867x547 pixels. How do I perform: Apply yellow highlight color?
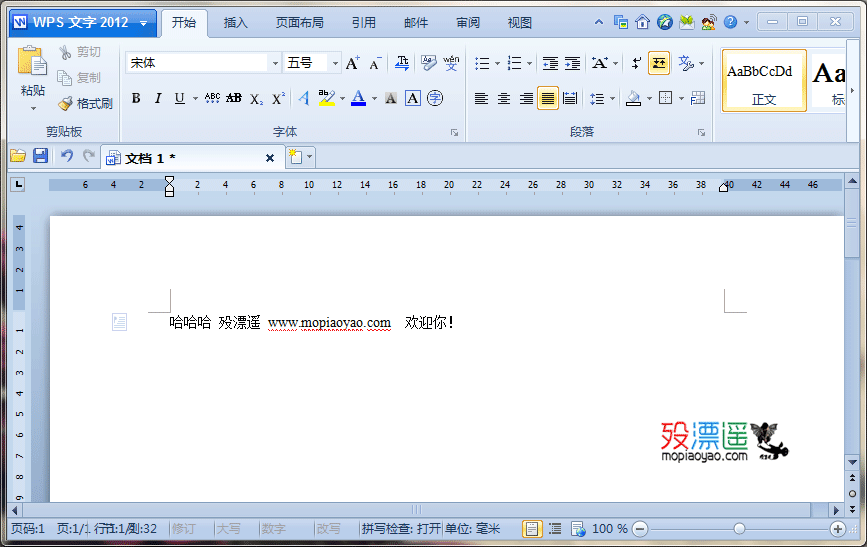tap(327, 98)
